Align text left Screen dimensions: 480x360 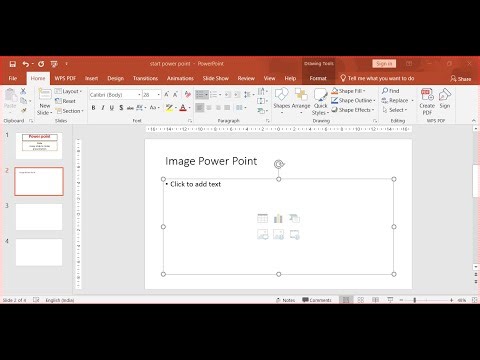pos(199,108)
